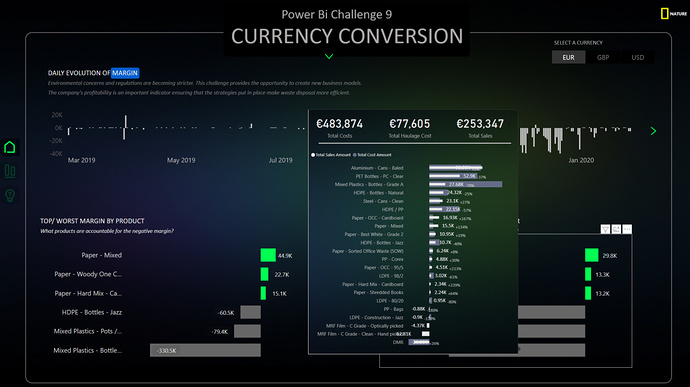
Task: Open the Home page icon in sidebar
Action: 10,147
